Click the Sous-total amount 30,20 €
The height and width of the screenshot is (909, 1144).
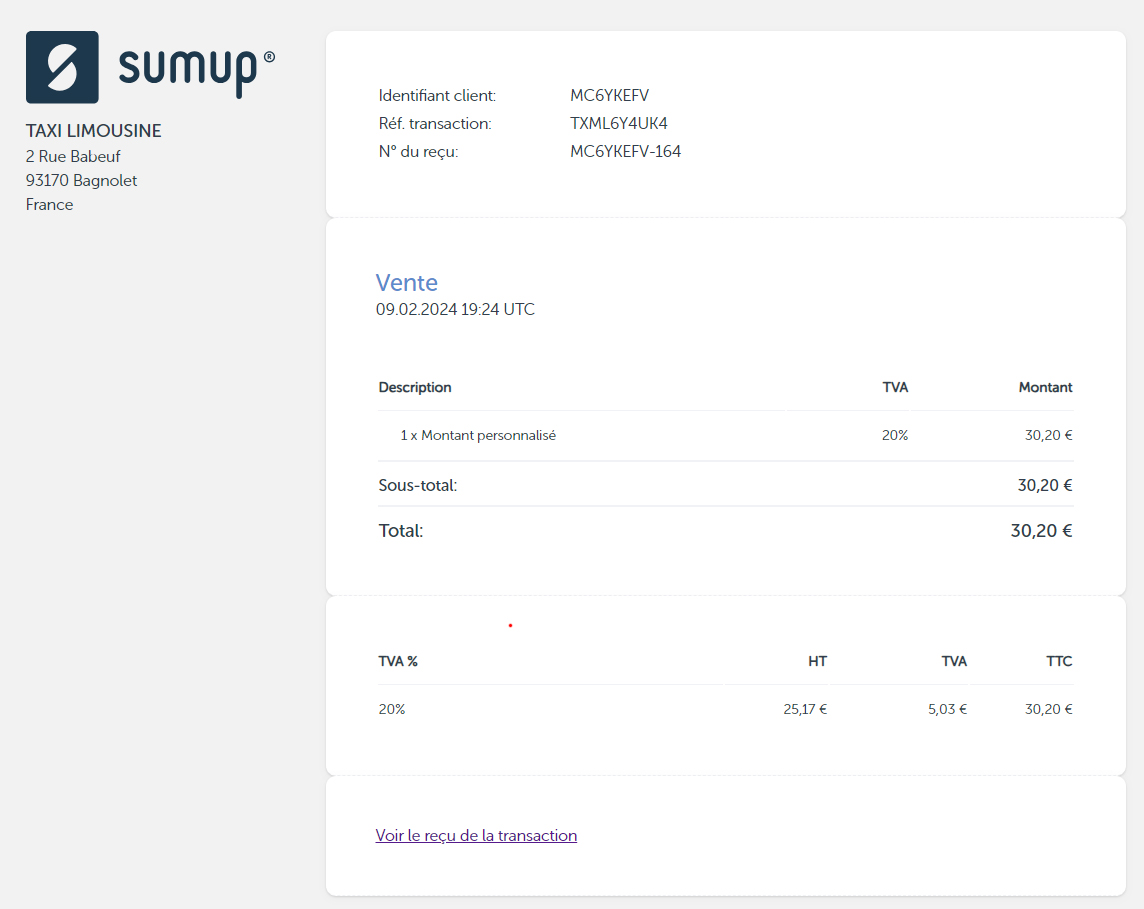pyautogui.click(x=1045, y=485)
